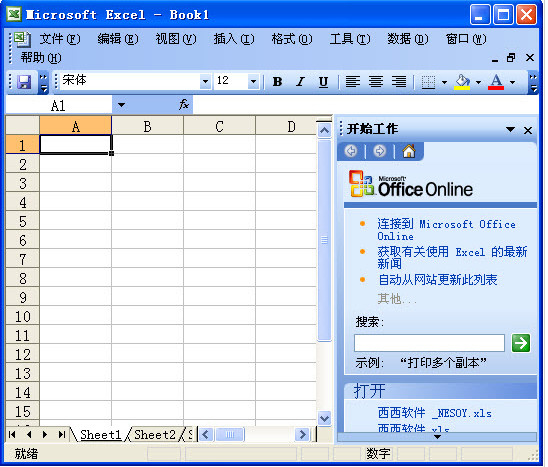
Task: Click task pane Back arrow
Action: click(351, 151)
